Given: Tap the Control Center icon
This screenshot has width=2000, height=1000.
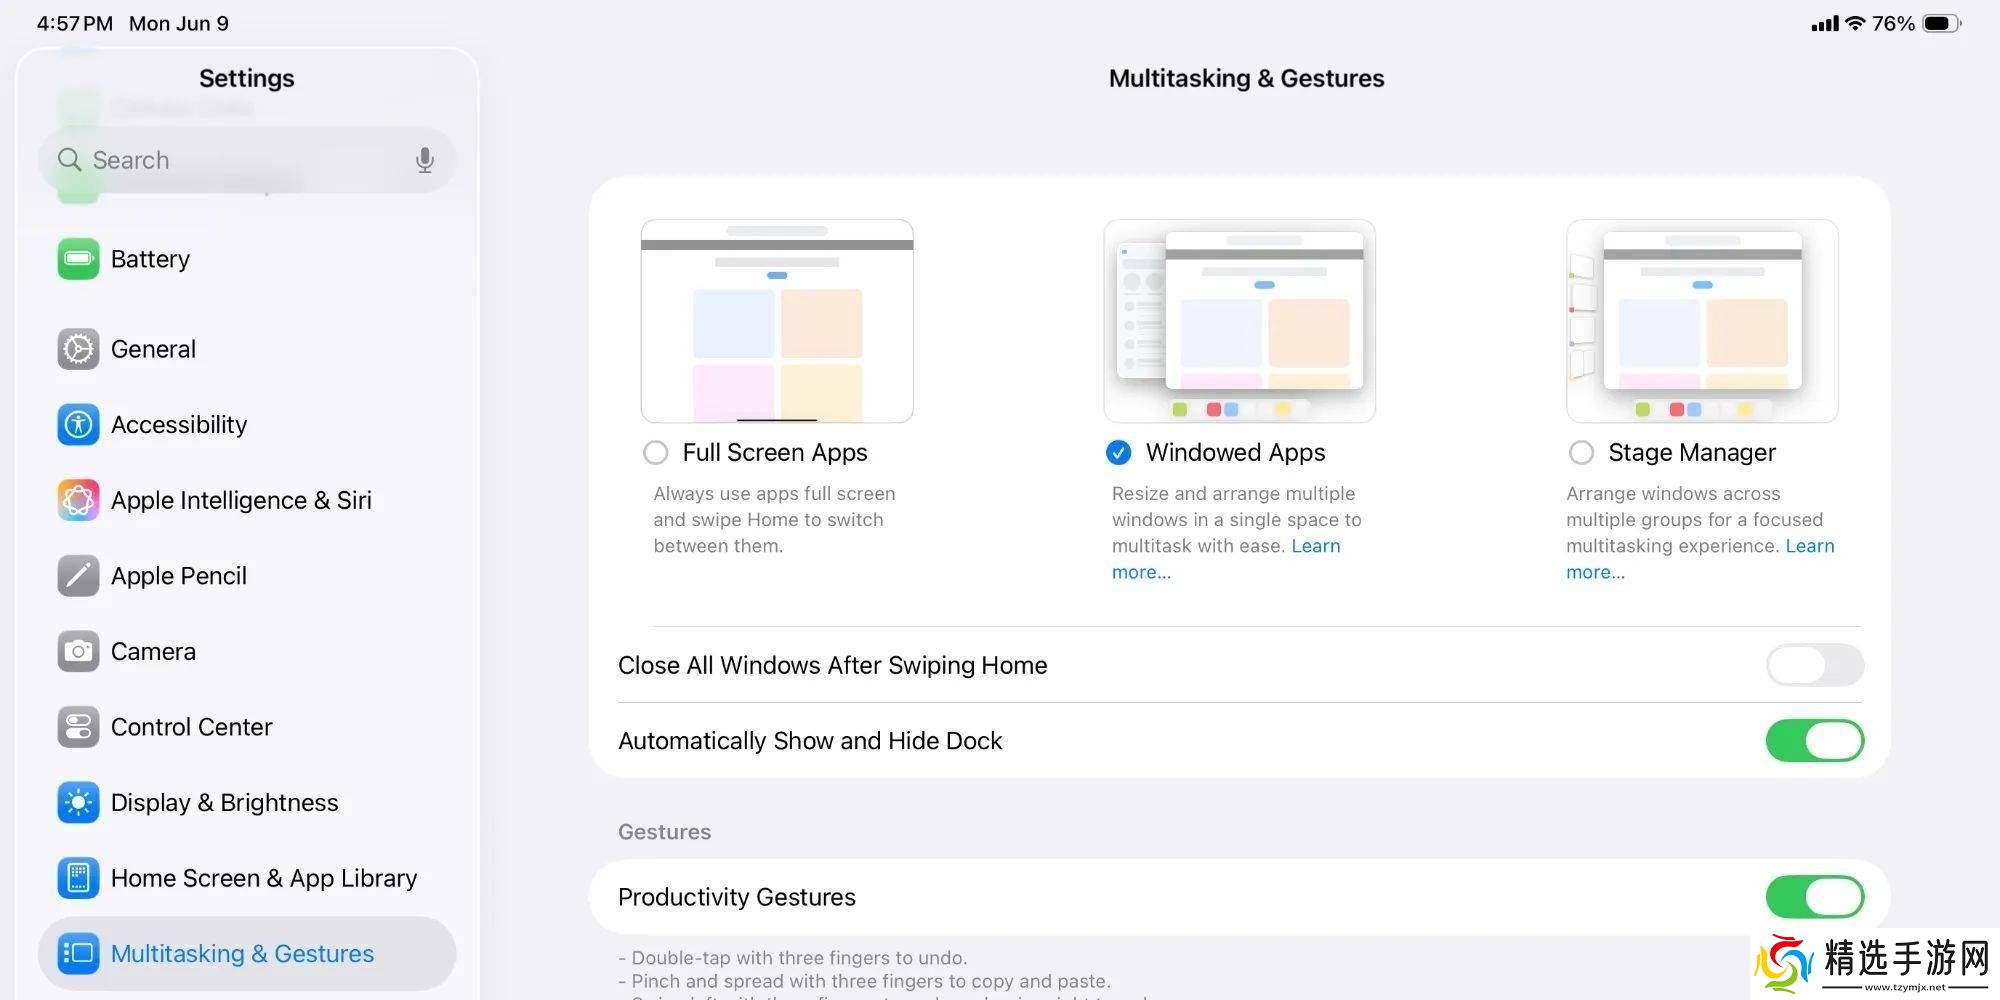Looking at the screenshot, I should (78, 727).
